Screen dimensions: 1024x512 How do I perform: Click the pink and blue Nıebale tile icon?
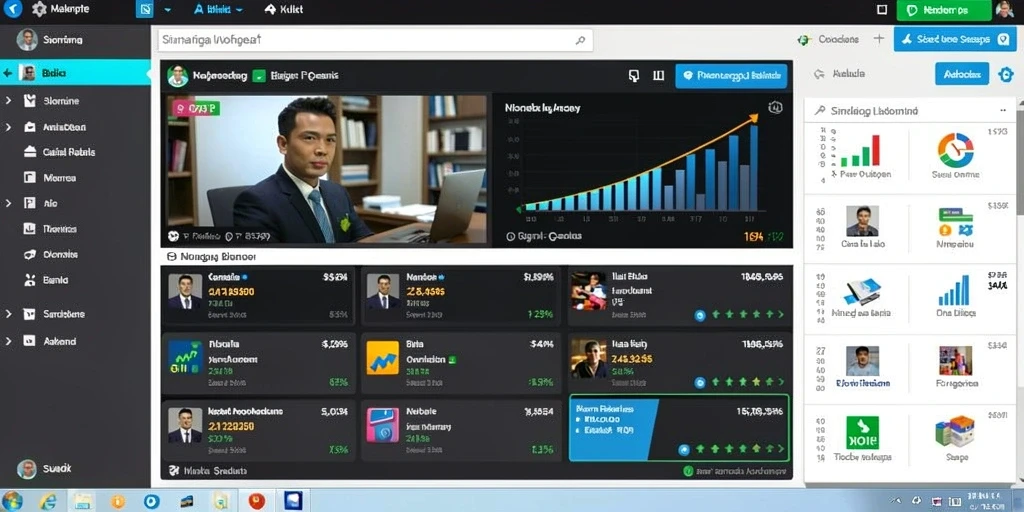pos(383,425)
